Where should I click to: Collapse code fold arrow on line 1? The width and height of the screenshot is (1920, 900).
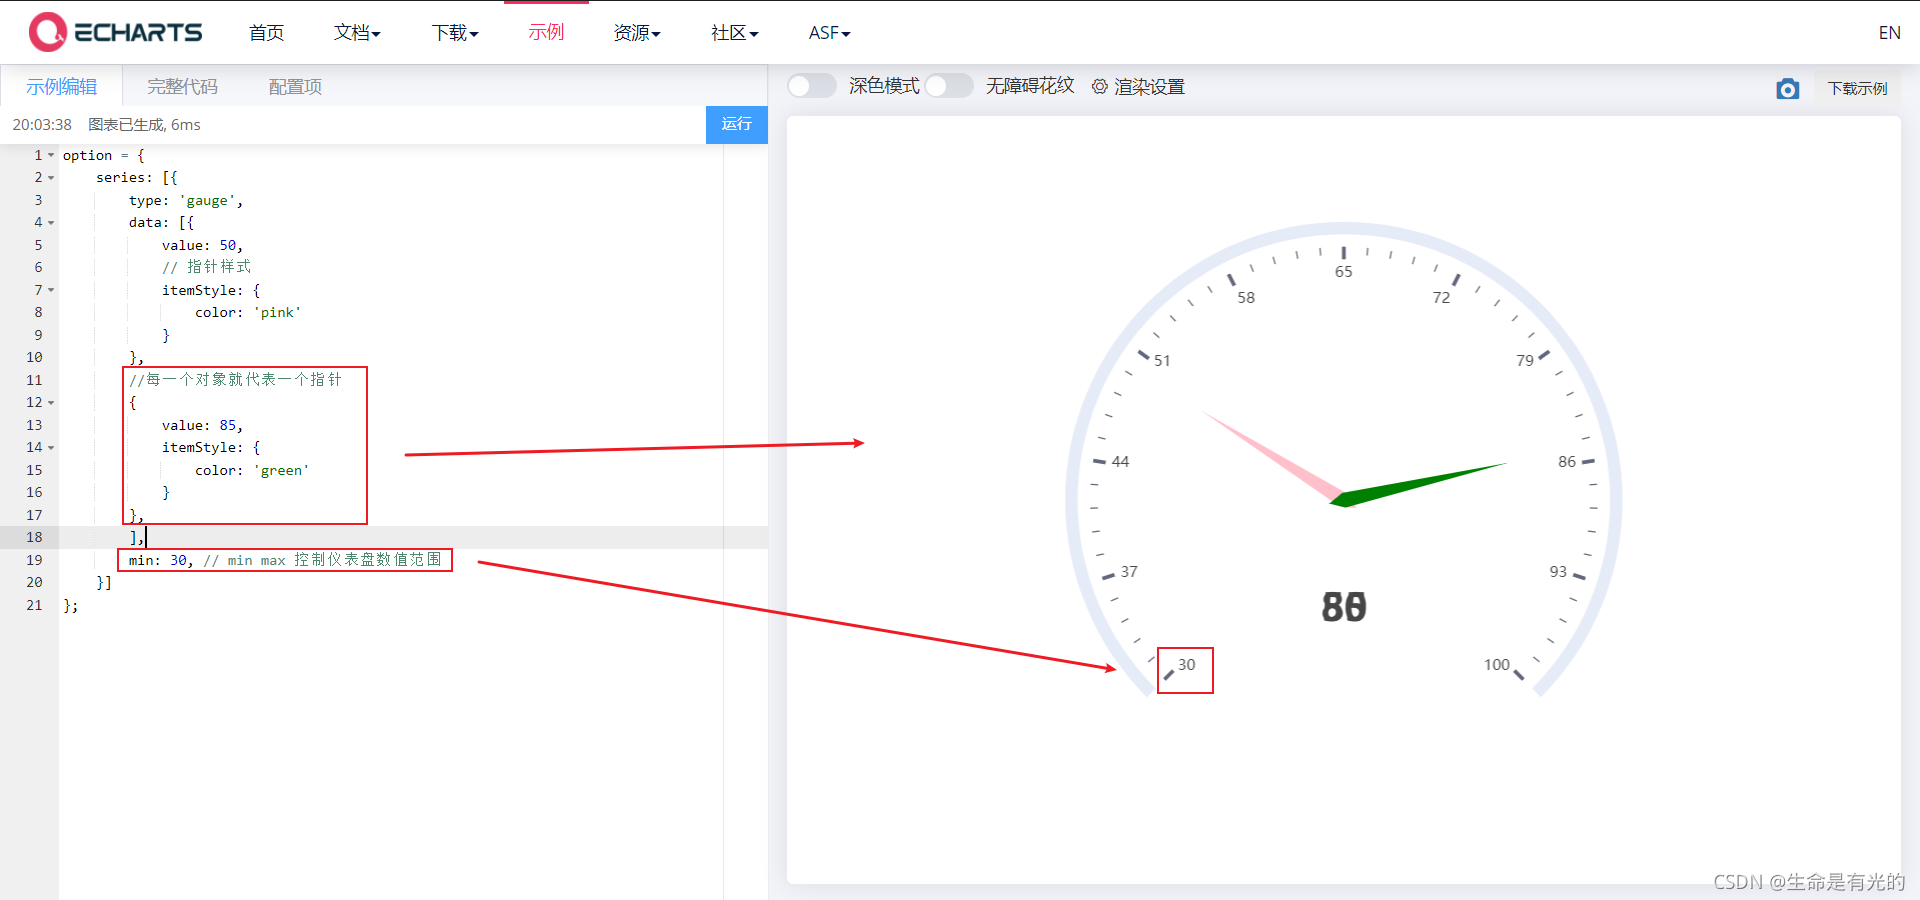pyautogui.click(x=51, y=155)
